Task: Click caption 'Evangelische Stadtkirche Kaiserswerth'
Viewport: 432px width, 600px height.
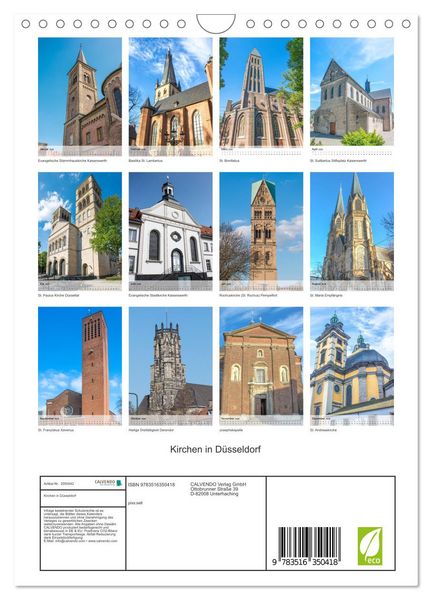Action: coord(158,295)
